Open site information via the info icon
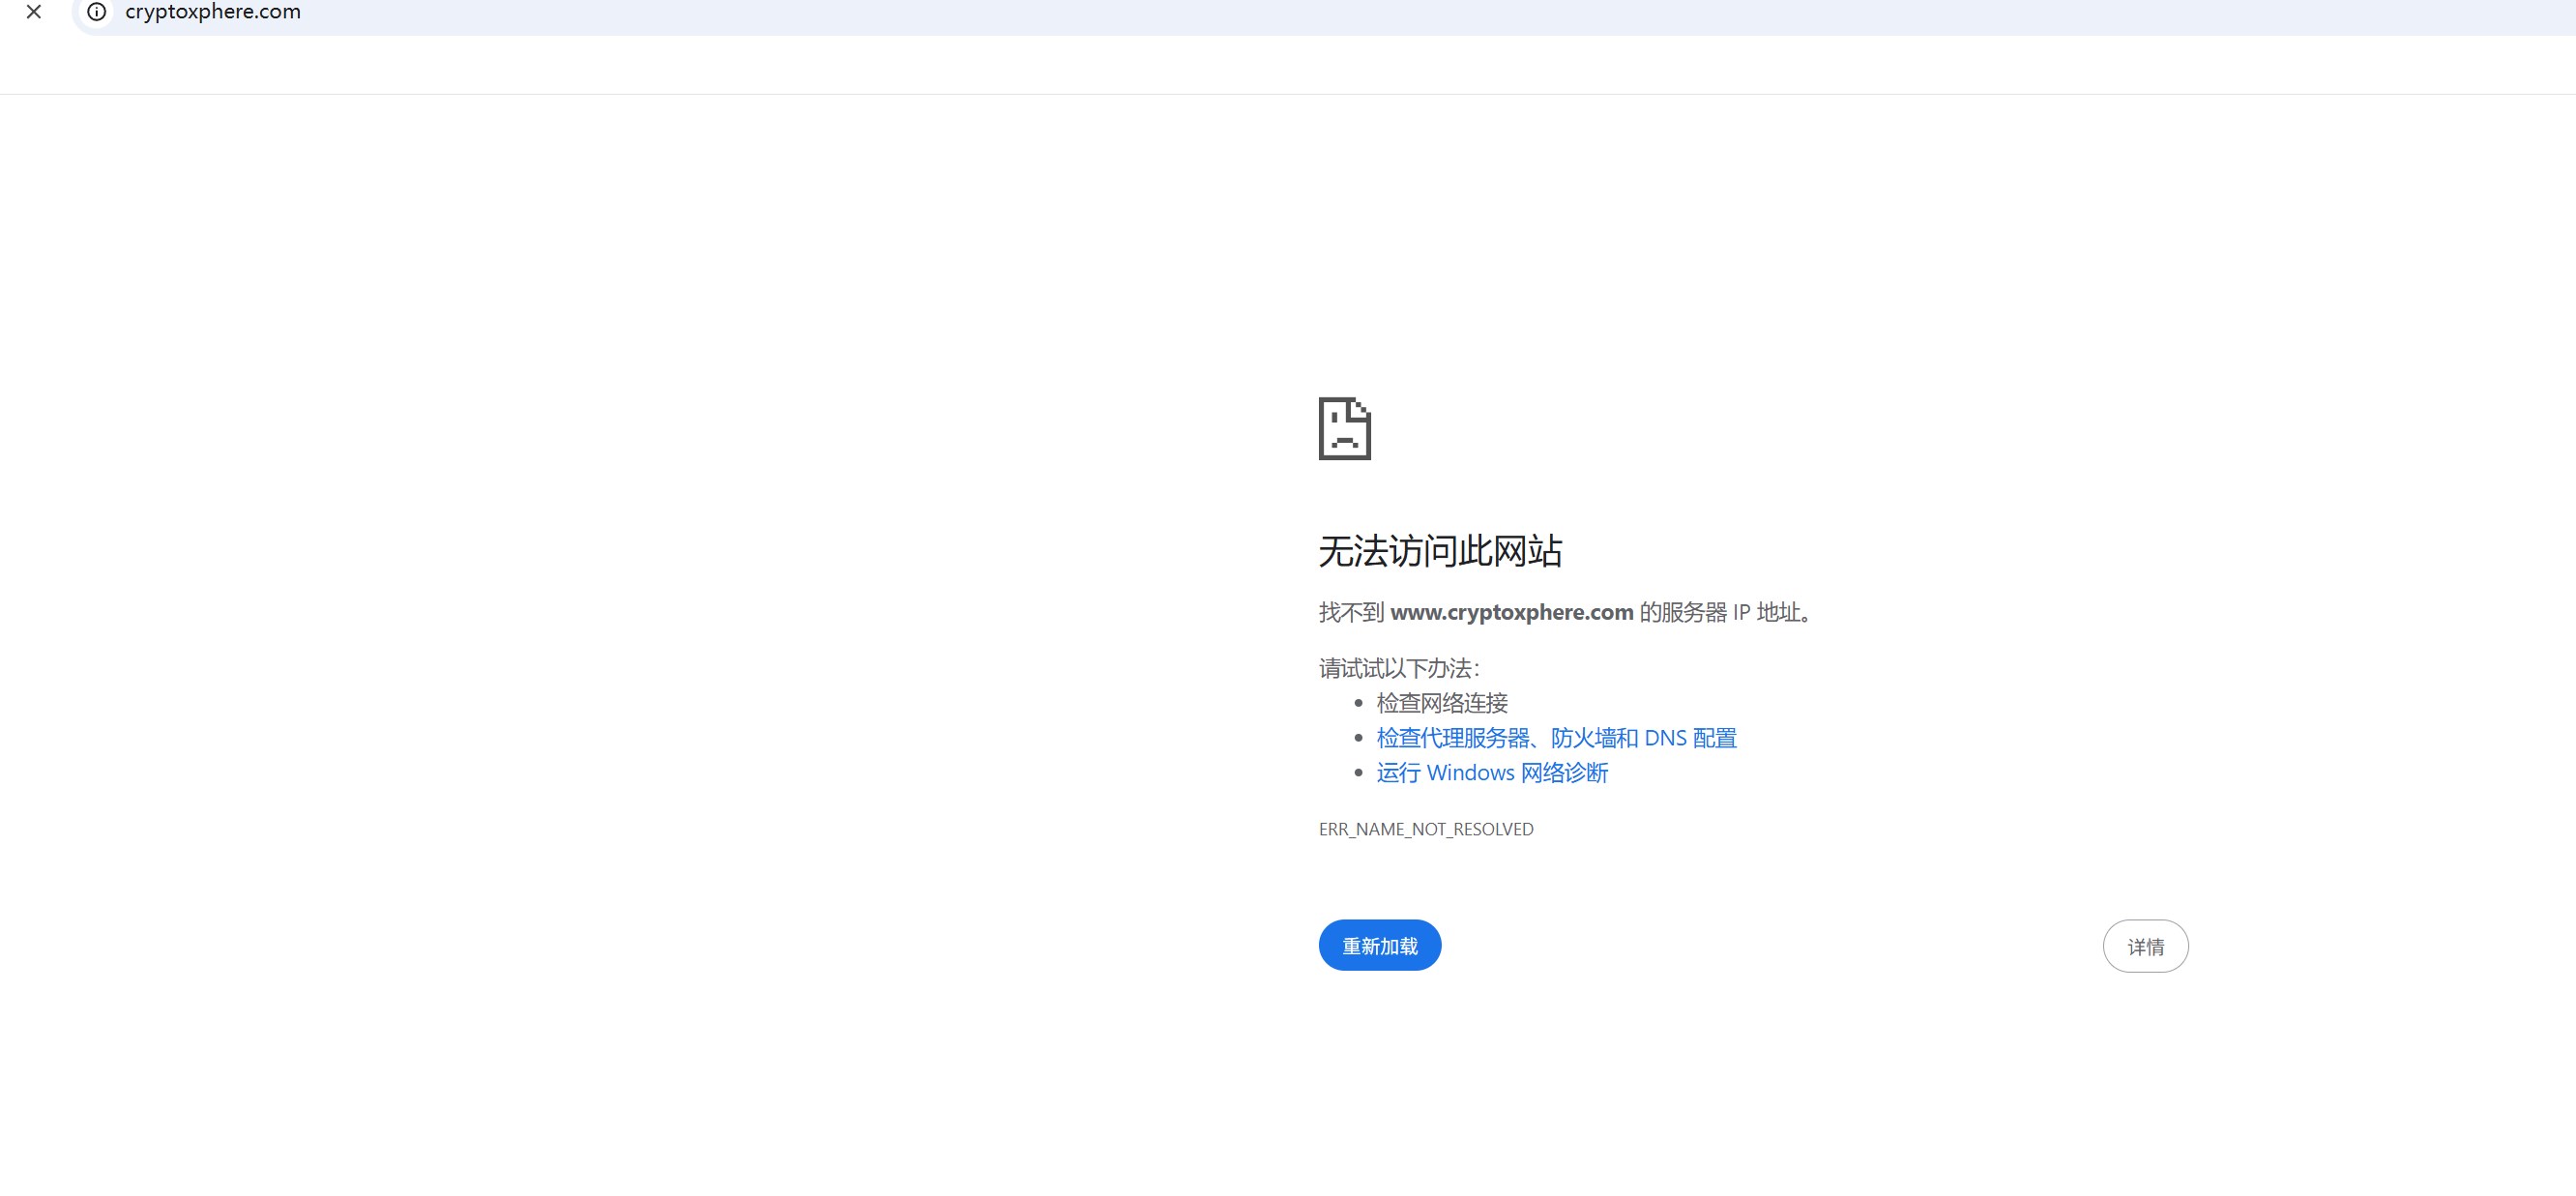 [97, 12]
